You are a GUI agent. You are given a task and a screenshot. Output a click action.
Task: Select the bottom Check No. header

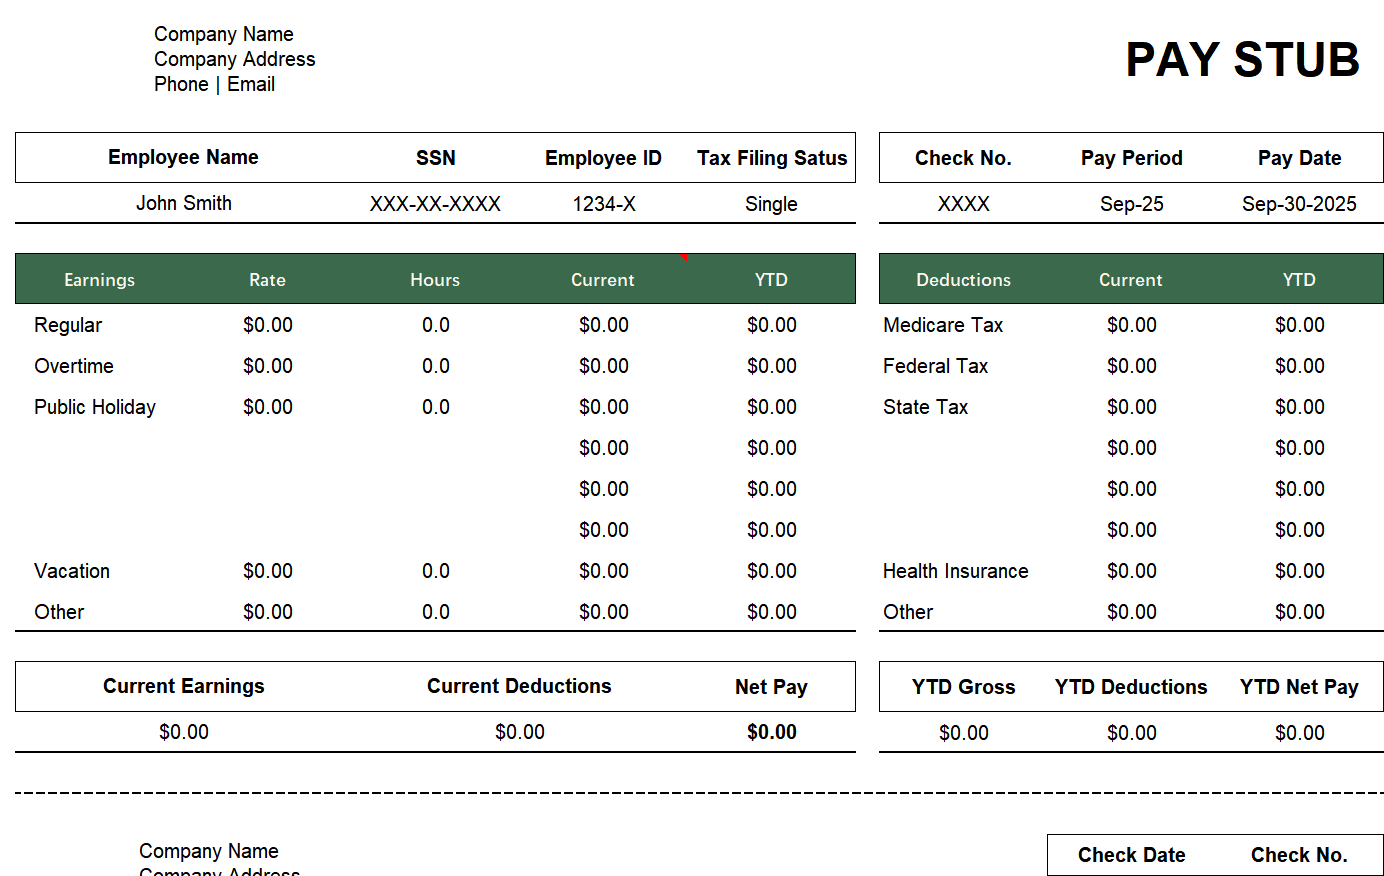(x=1299, y=855)
